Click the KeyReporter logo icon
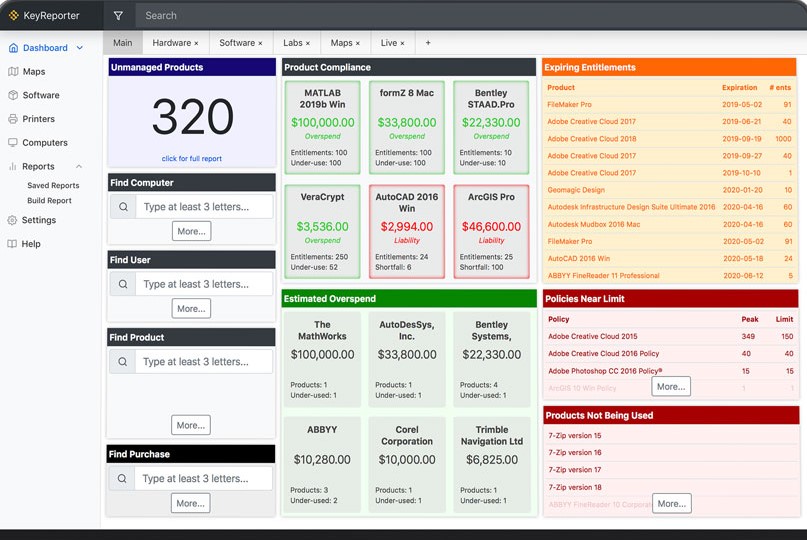The width and height of the screenshot is (807, 540). tap(14, 15)
